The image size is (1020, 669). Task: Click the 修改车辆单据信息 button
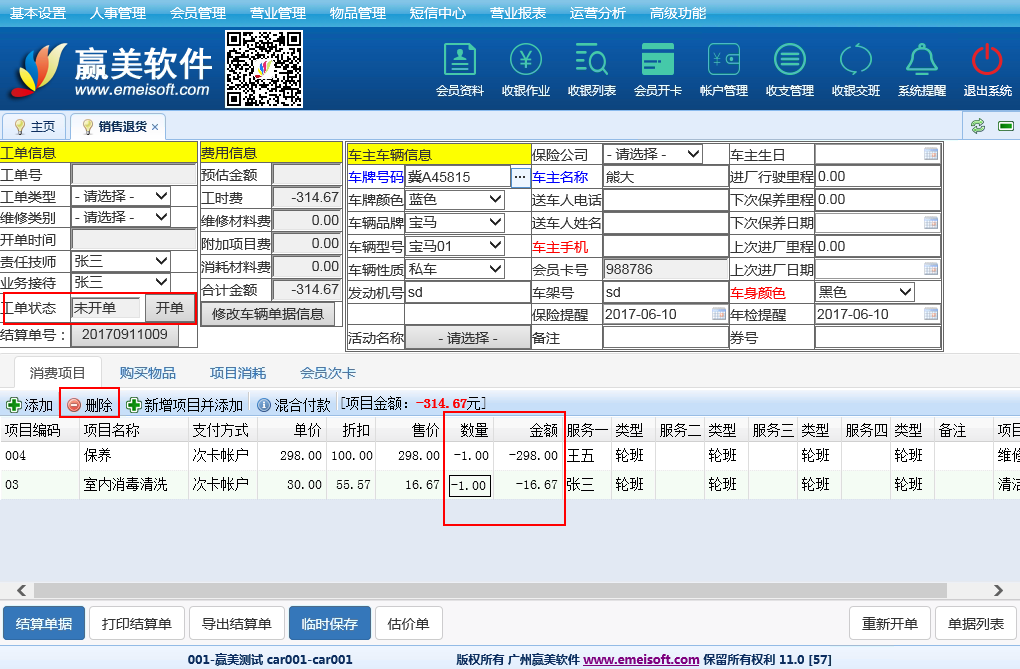[268, 313]
